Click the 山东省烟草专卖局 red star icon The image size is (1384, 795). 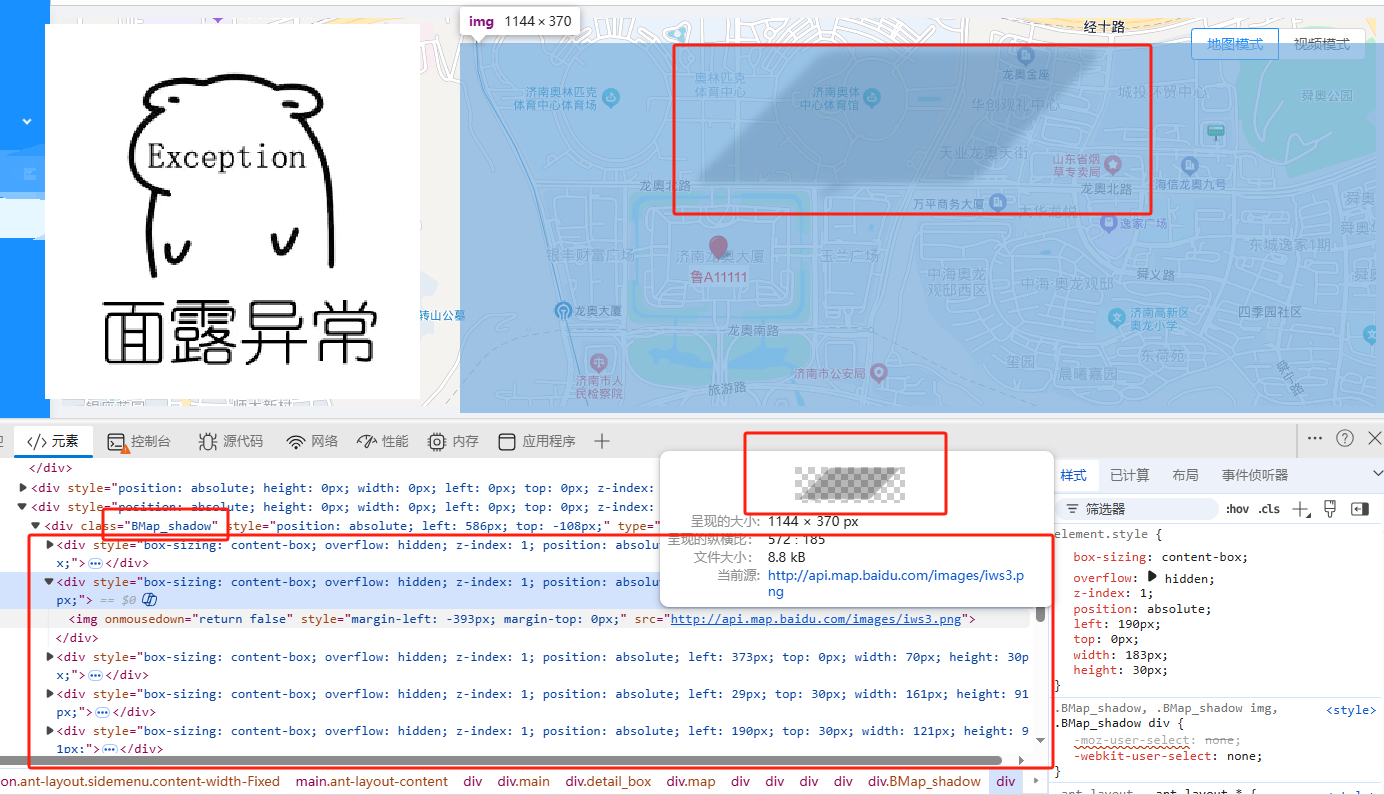[1115, 164]
